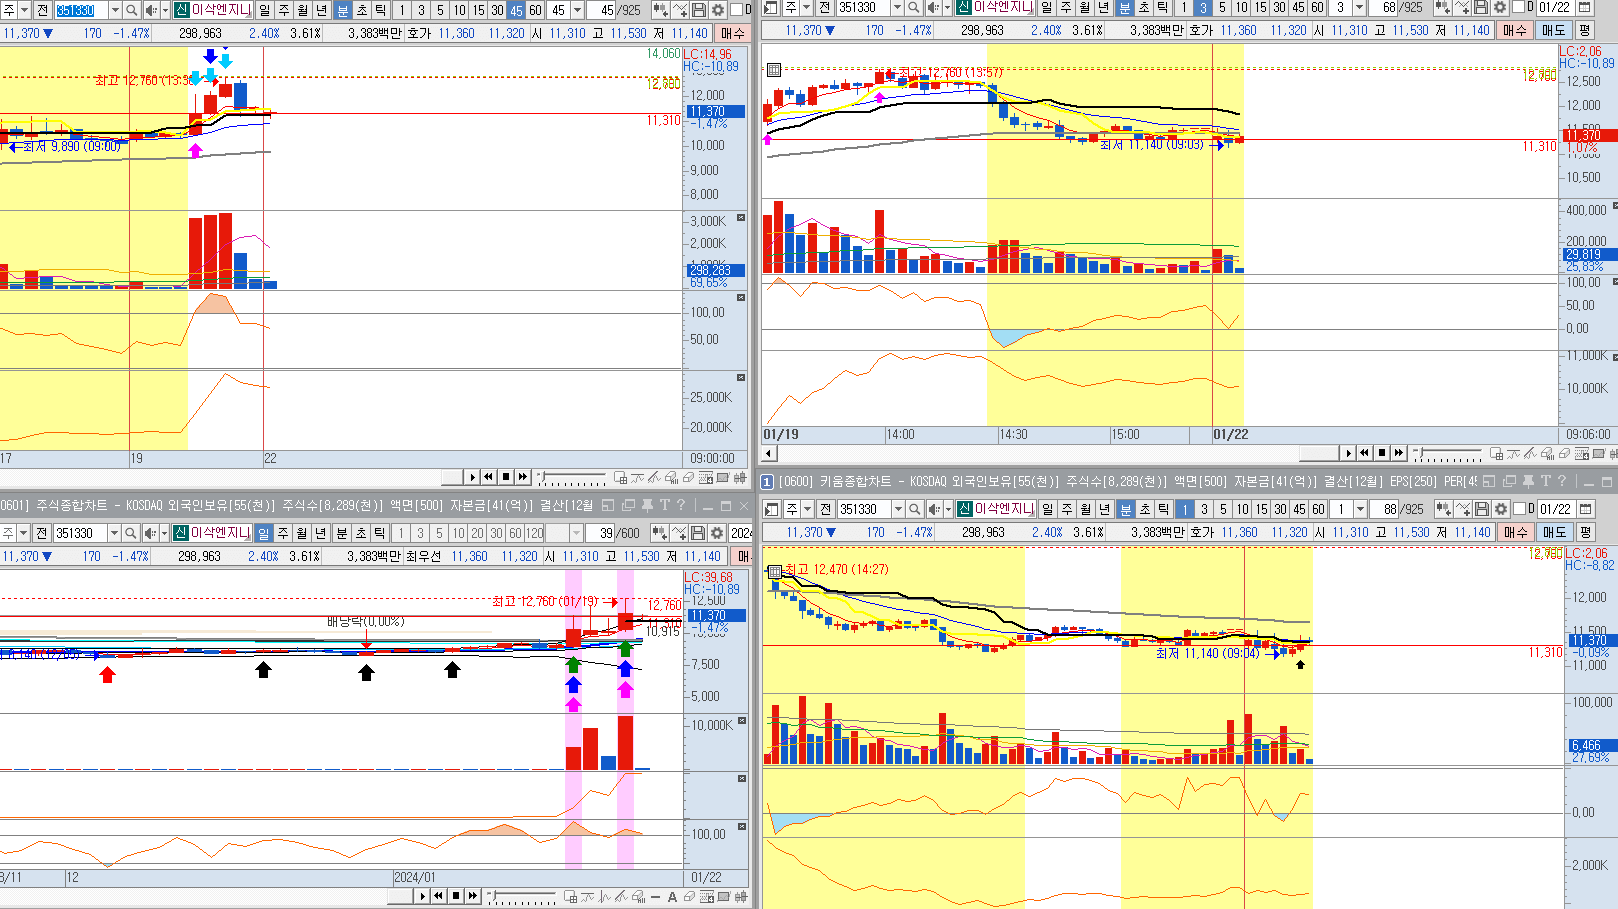Click rewind button under top-left chart
Image resolution: width=1618 pixels, height=909 pixels.
point(489,477)
